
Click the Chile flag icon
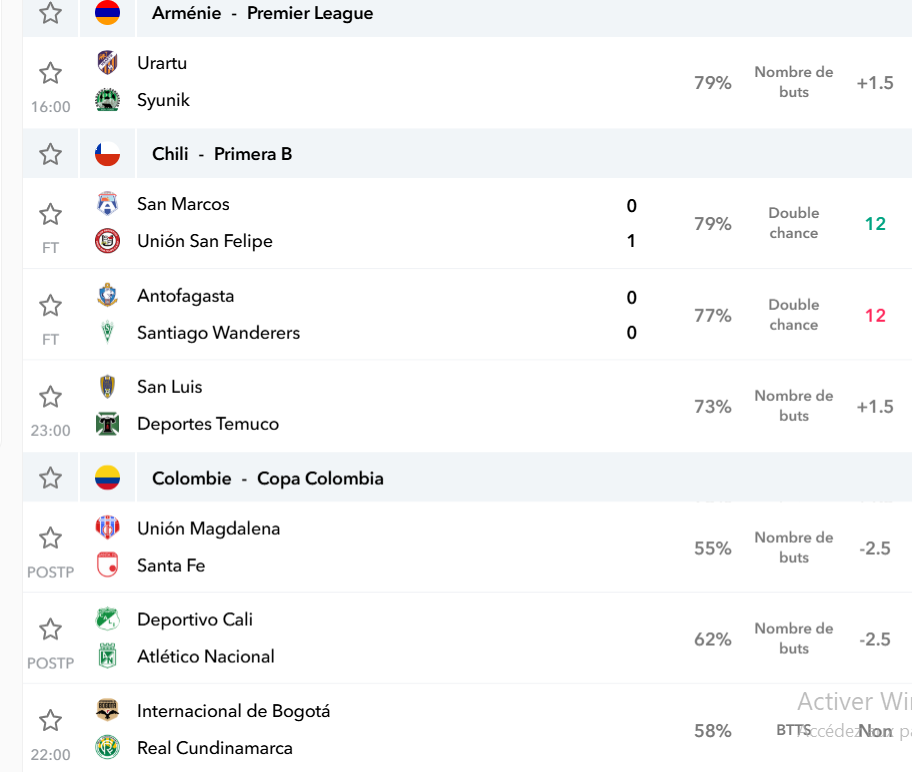point(108,154)
